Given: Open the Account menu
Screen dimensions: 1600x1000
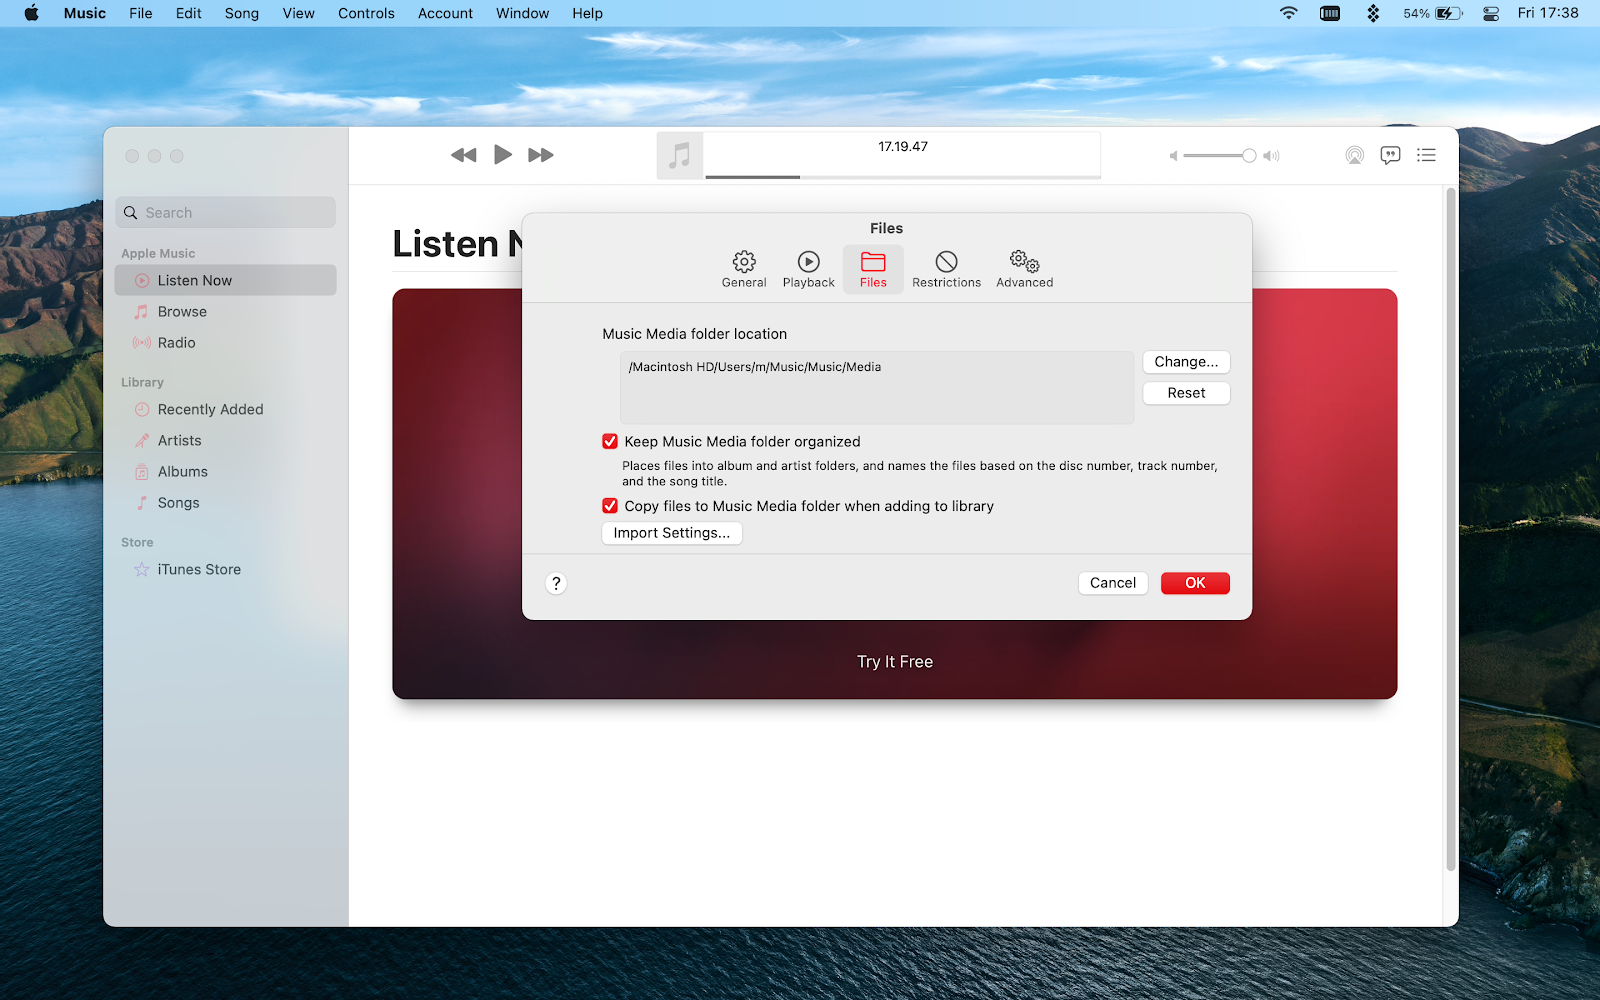Looking at the screenshot, I should point(445,13).
